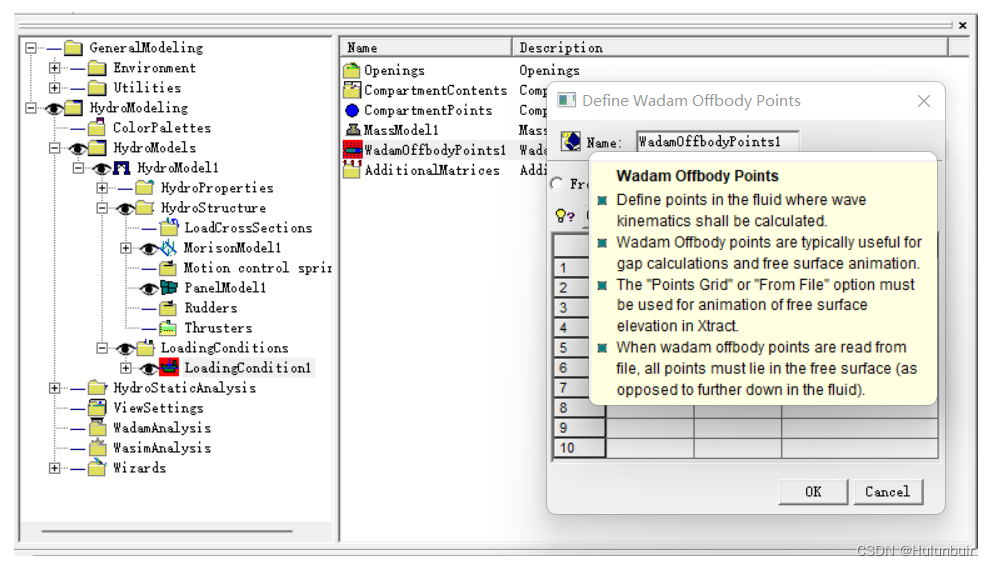
Task: Click the HydroModel1 model icon
Action: point(121,168)
